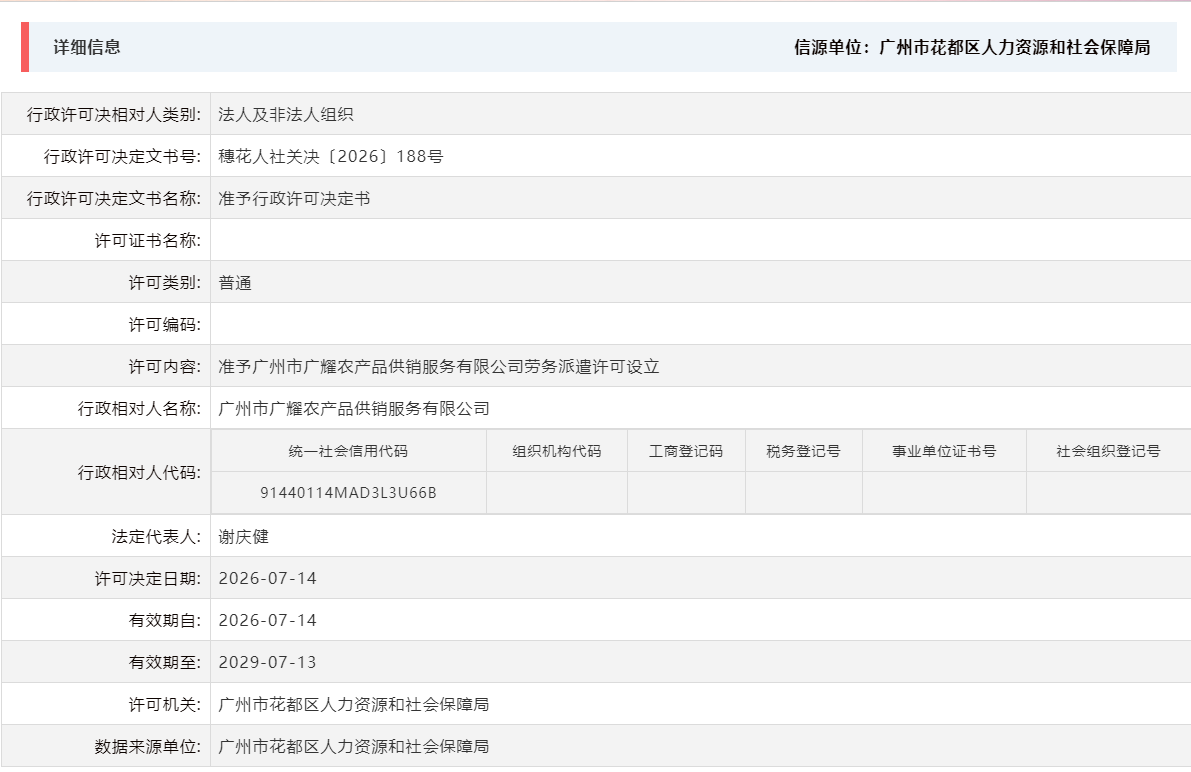Click the 许可类别 label
This screenshot has height=772, width=1191.
[165, 283]
